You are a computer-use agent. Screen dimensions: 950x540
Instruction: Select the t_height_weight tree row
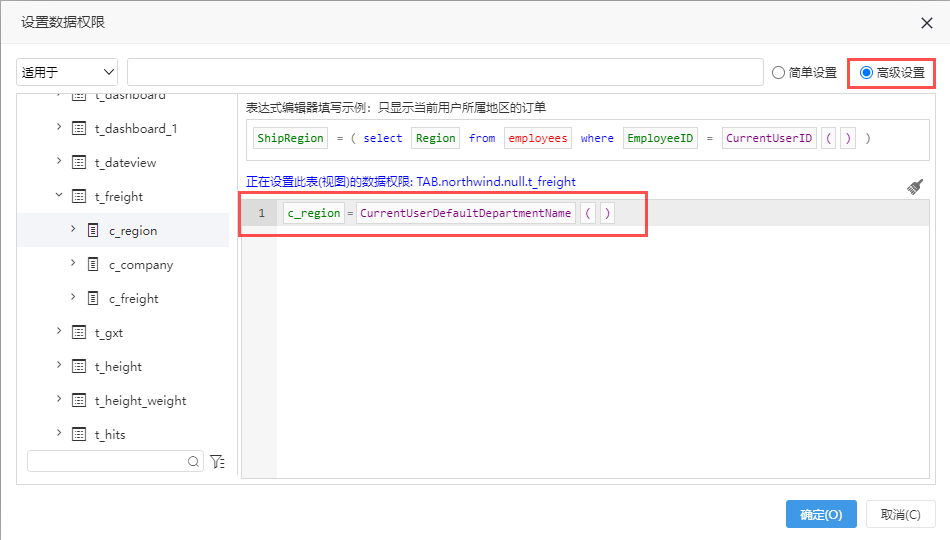pos(123,400)
